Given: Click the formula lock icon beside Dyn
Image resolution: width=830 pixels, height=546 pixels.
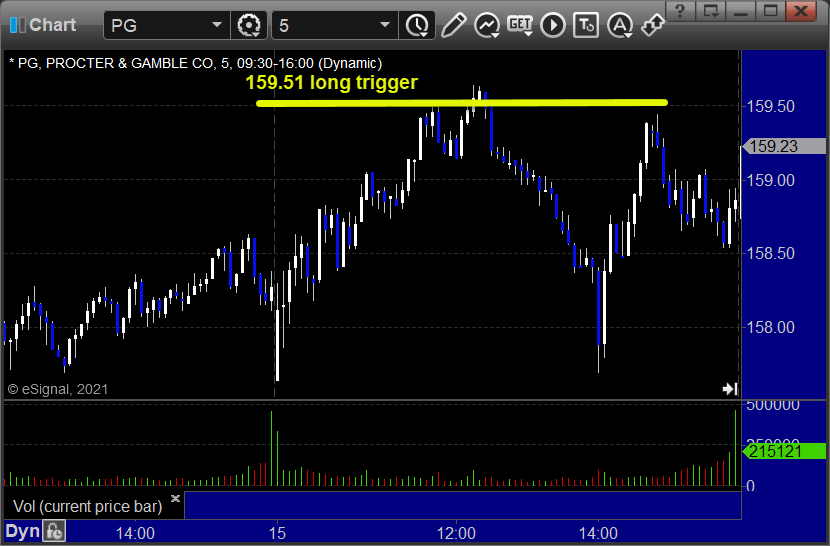Looking at the screenshot, I should pos(54,531).
